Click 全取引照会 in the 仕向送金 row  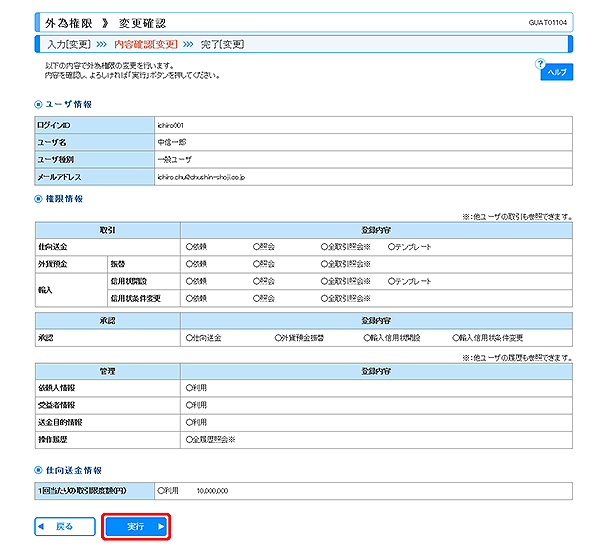pos(346,247)
